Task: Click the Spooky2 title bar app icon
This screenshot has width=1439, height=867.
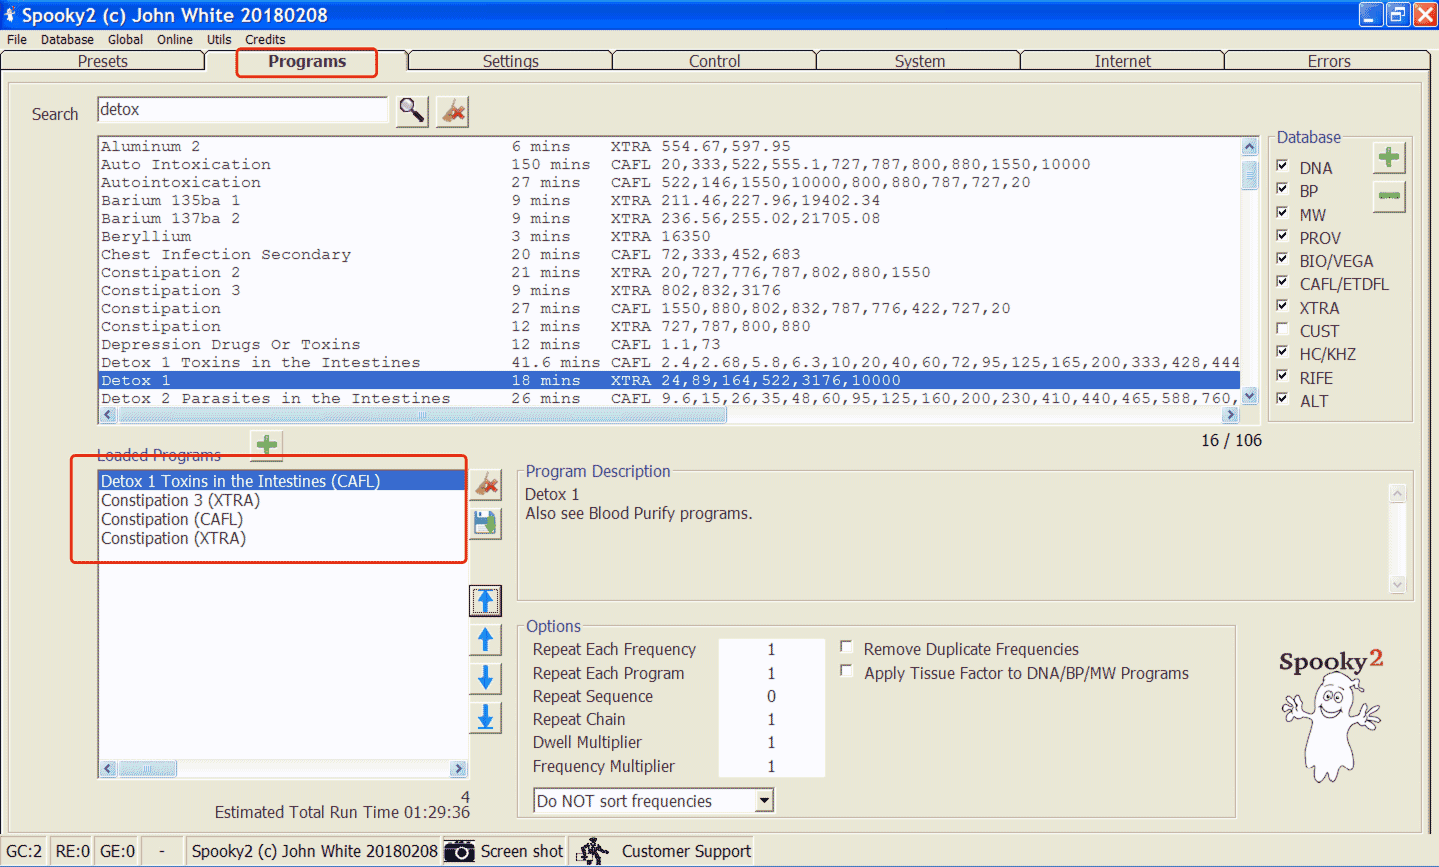Action: pos(10,15)
